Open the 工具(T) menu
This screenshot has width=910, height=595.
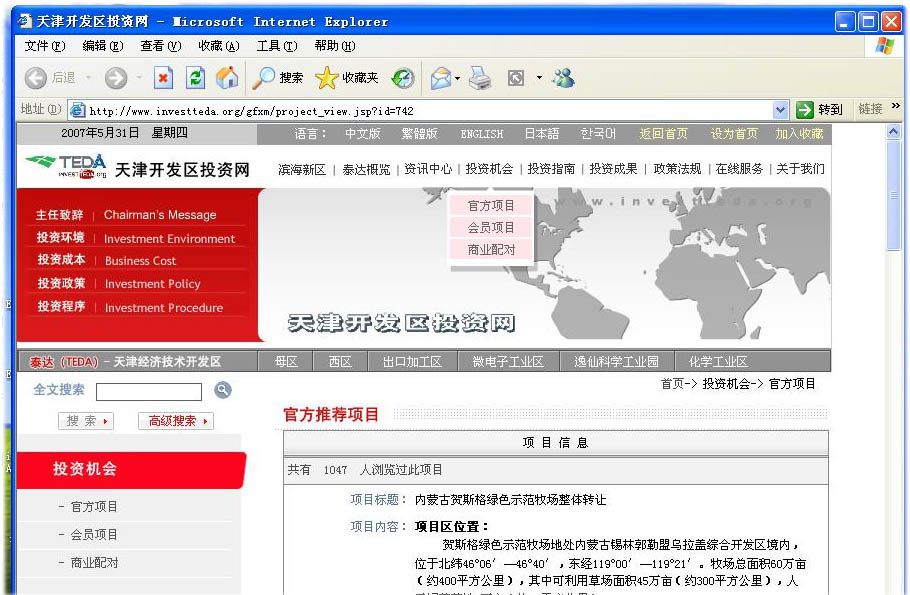tap(277, 46)
